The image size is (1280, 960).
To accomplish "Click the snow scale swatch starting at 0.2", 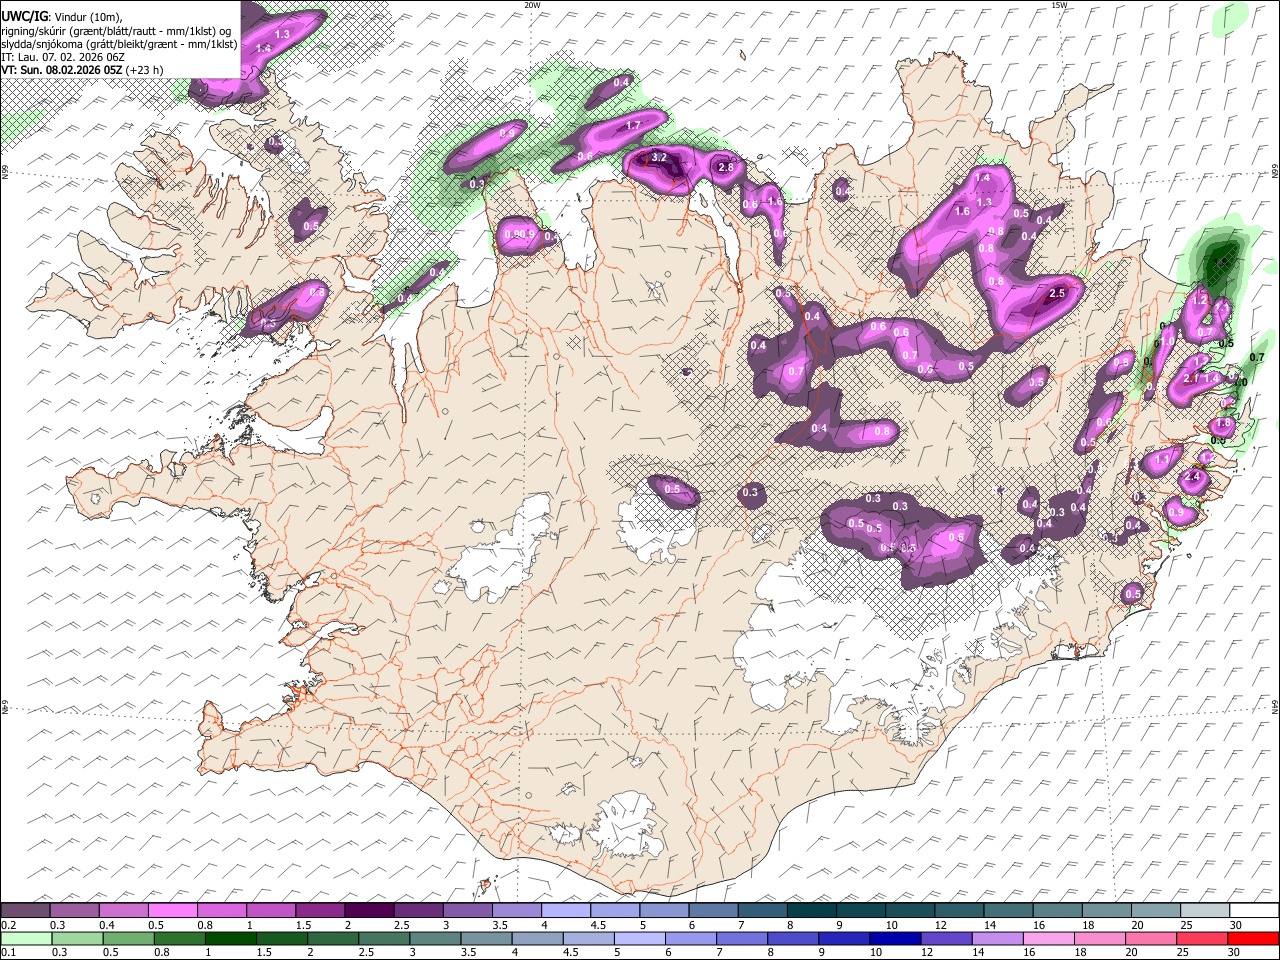I will pyautogui.click(x=25, y=911).
